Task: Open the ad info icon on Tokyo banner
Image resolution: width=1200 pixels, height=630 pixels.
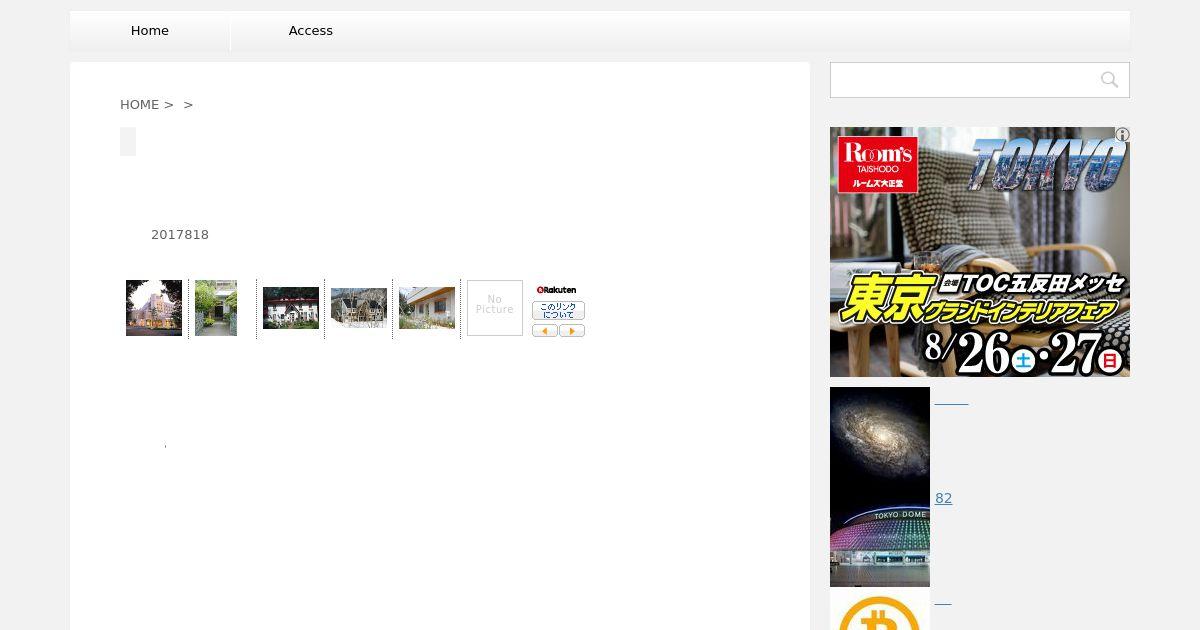Action: 1122,134
